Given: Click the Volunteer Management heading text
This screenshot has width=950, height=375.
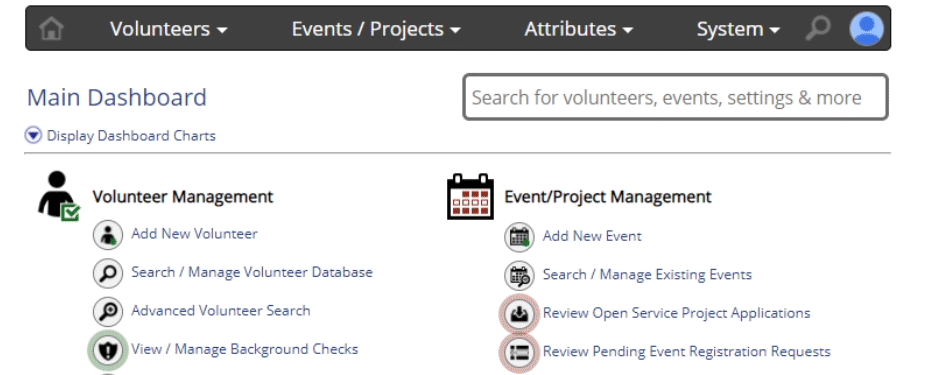Looking at the screenshot, I should (183, 197).
